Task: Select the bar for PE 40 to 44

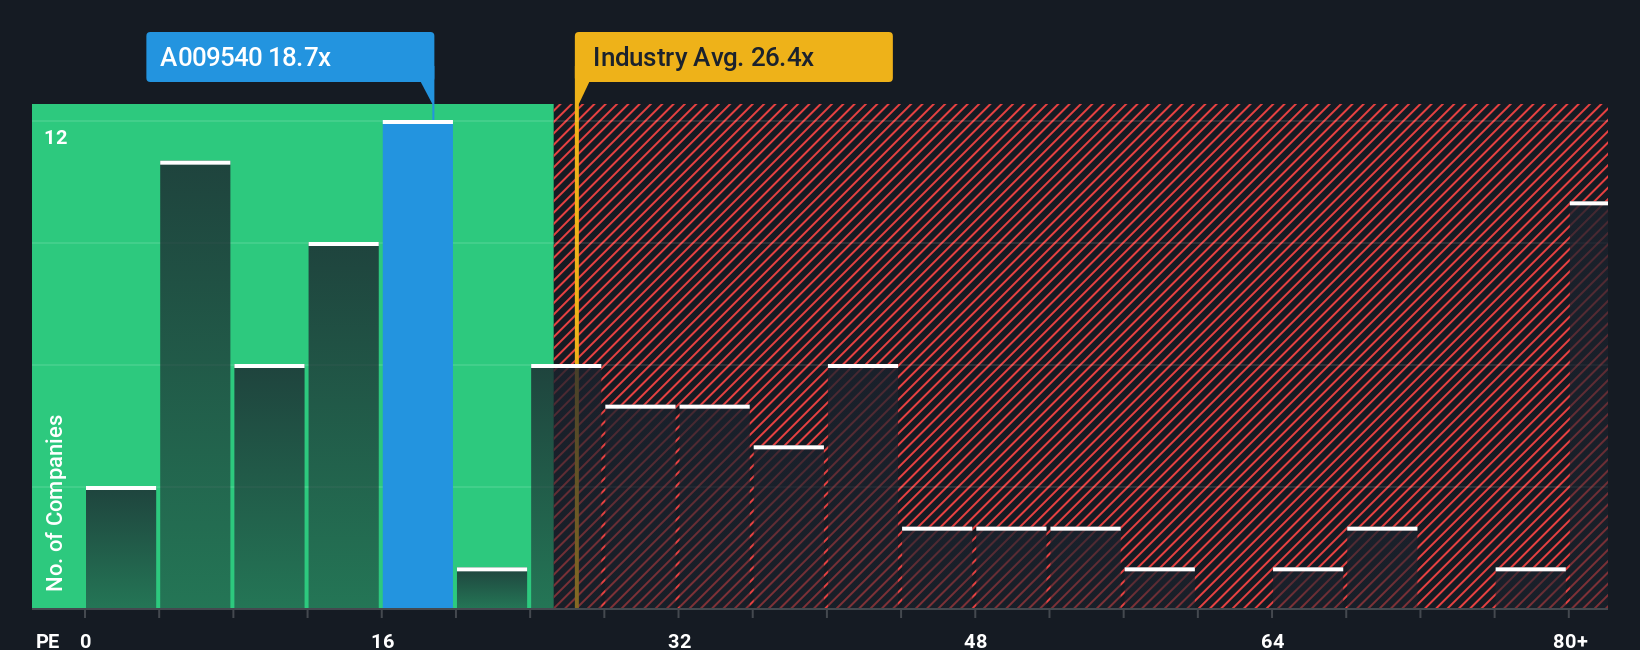Action: point(863,486)
